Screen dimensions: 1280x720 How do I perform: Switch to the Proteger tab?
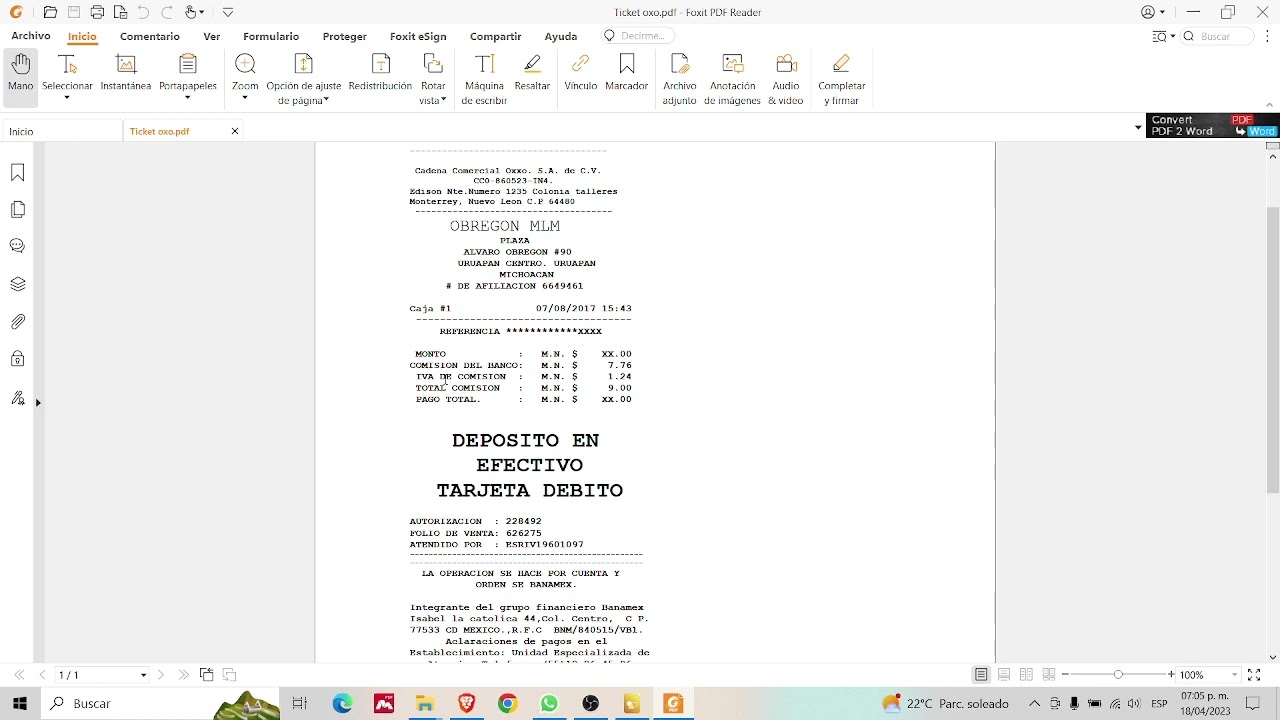(344, 36)
